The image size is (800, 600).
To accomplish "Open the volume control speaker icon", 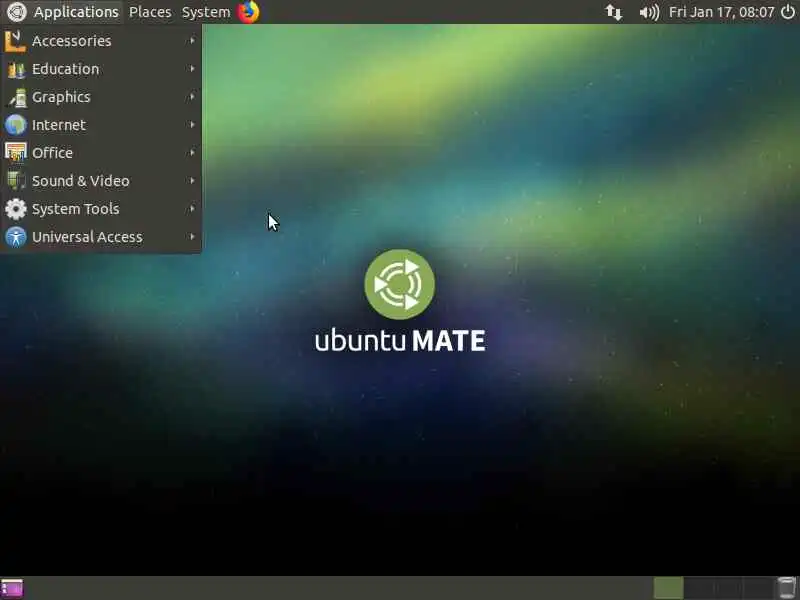I will point(649,12).
